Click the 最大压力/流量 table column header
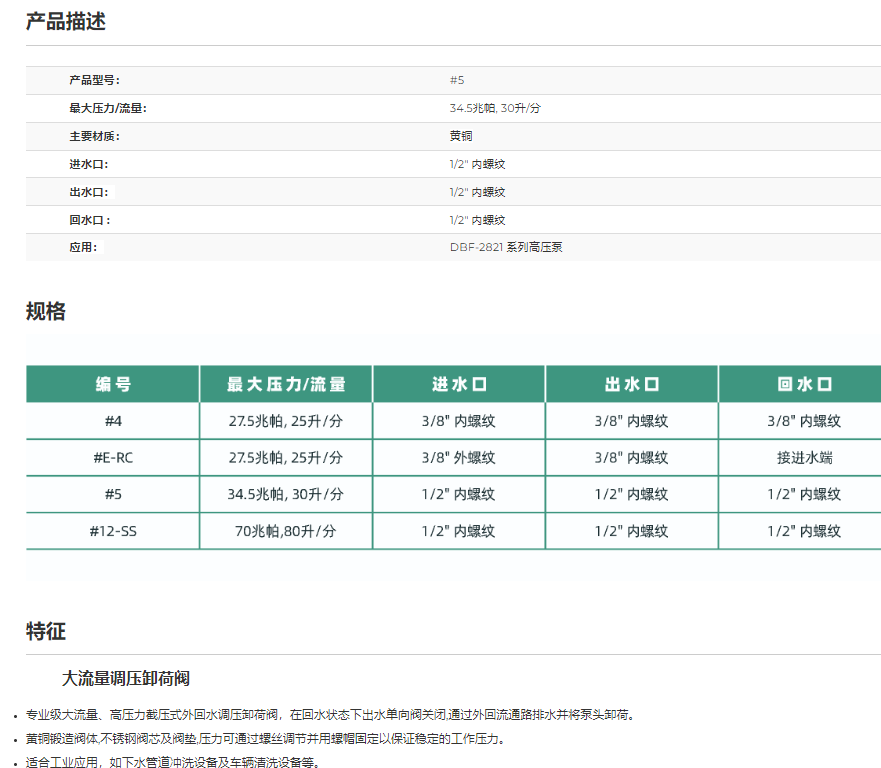Image resolution: width=881 pixels, height=768 pixels. (x=286, y=384)
